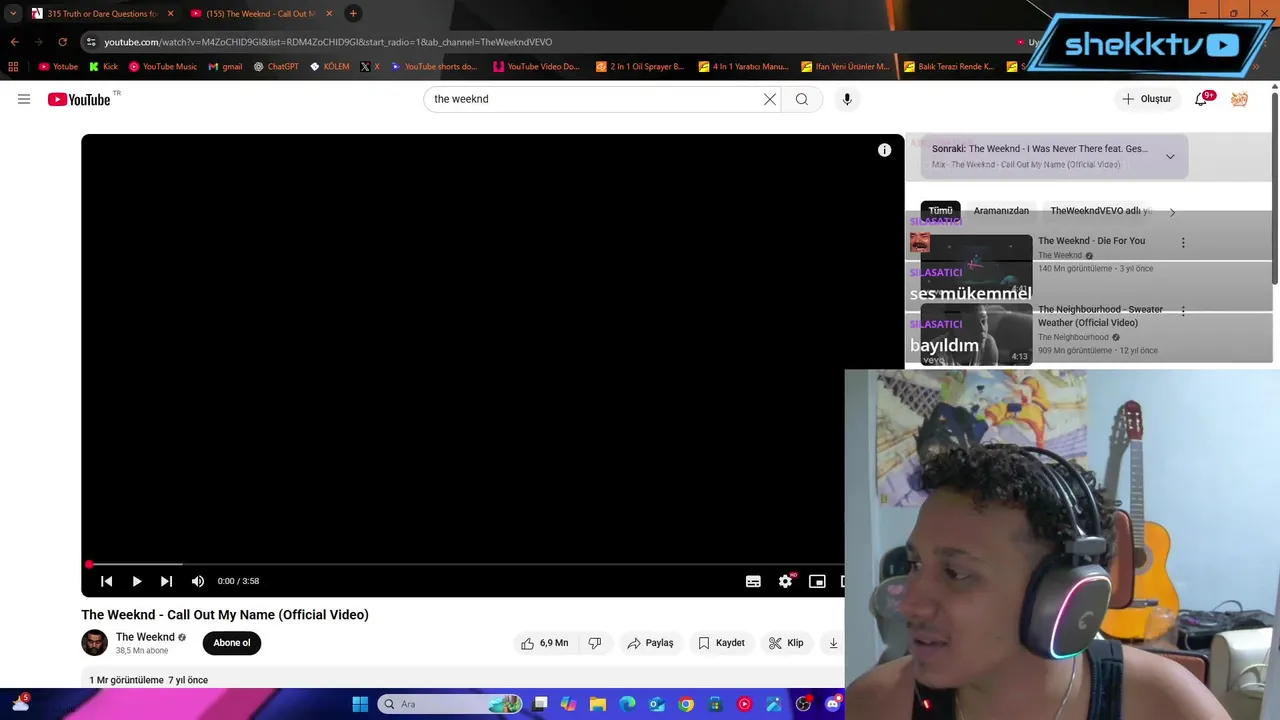This screenshot has width=1280, height=720.
Task: Save the video via Kaydet
Action: [x=721, y=643]
